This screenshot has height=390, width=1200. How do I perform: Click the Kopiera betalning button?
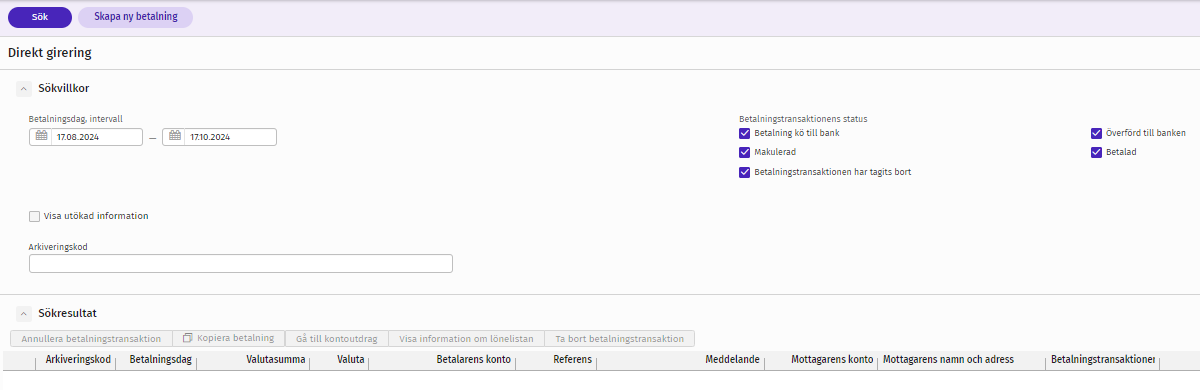(228, 339)
